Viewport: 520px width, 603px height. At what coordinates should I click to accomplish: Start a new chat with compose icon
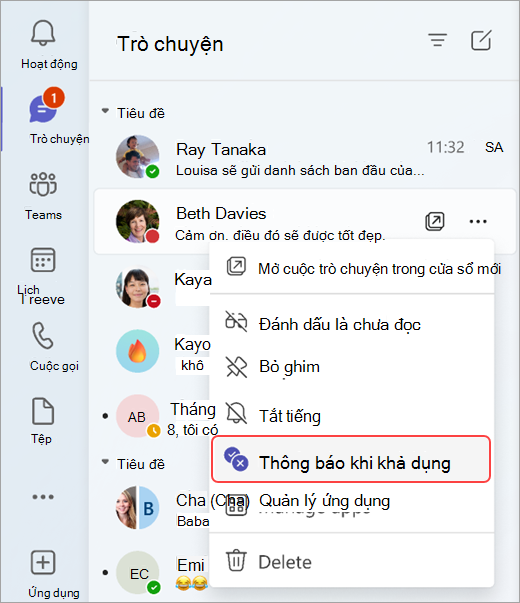point(481,40)
